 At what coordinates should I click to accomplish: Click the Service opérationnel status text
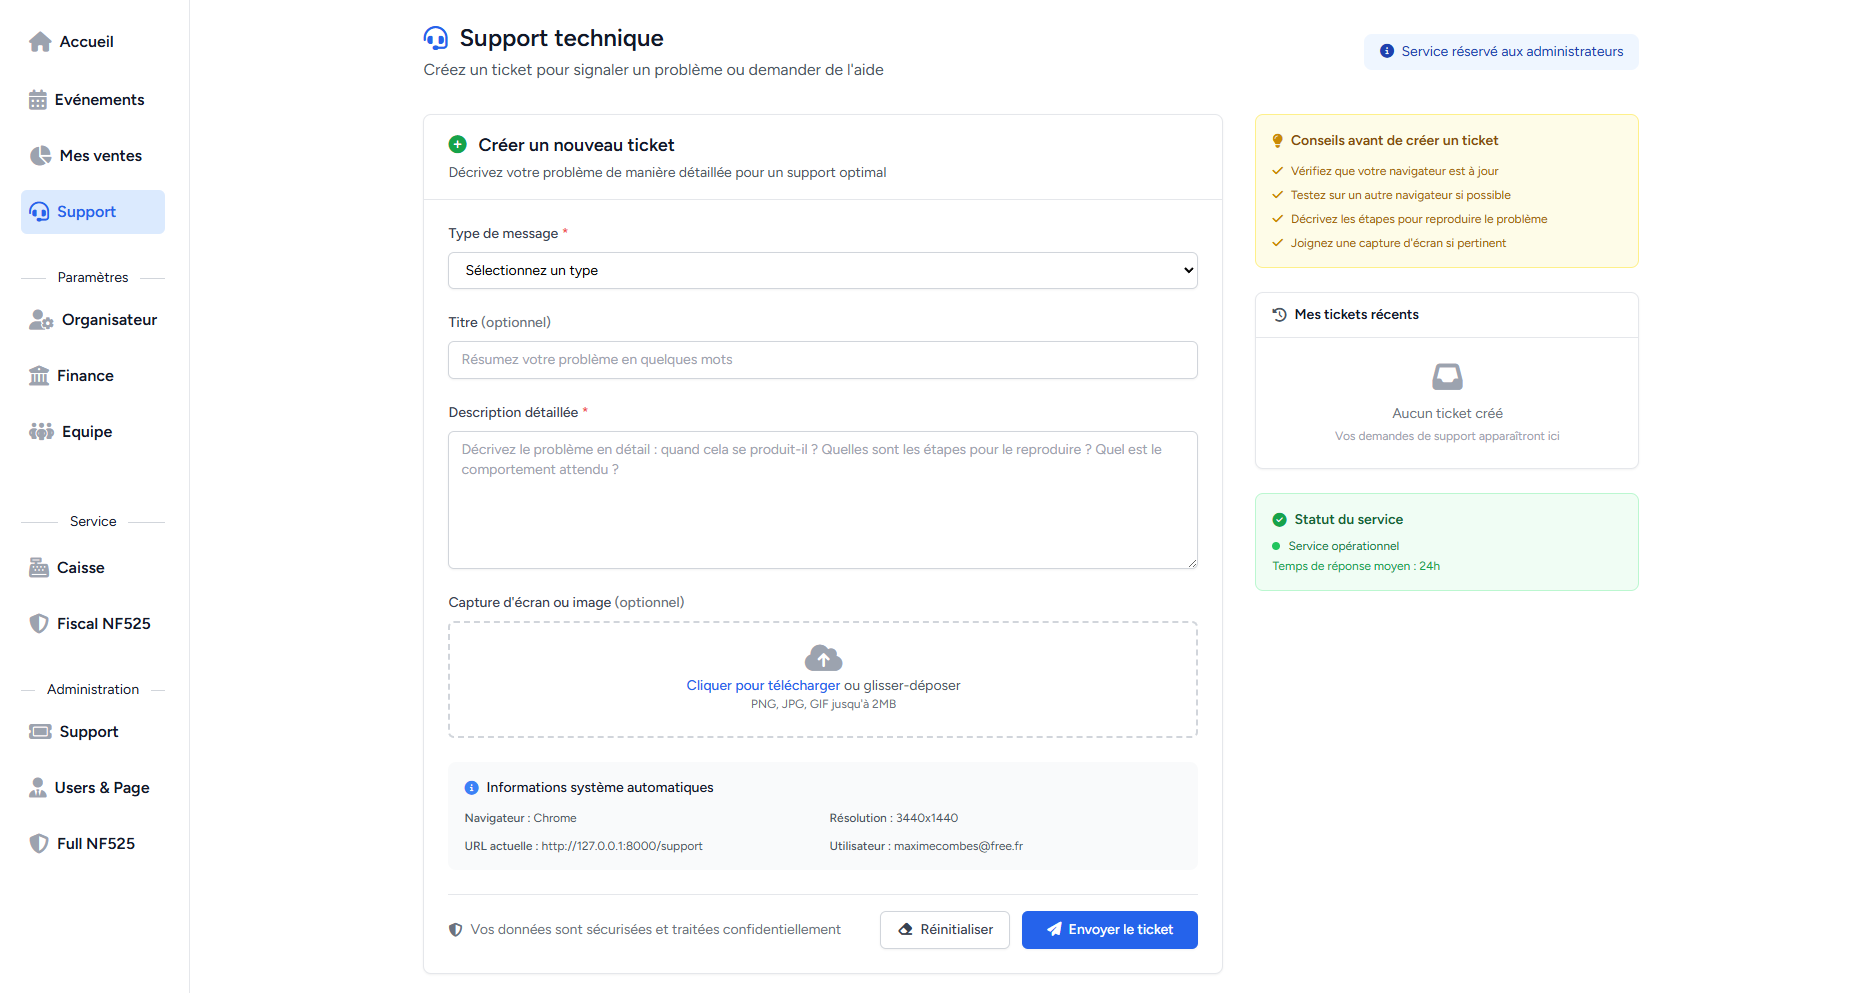pyautogui.click(x=1344, y=547)
